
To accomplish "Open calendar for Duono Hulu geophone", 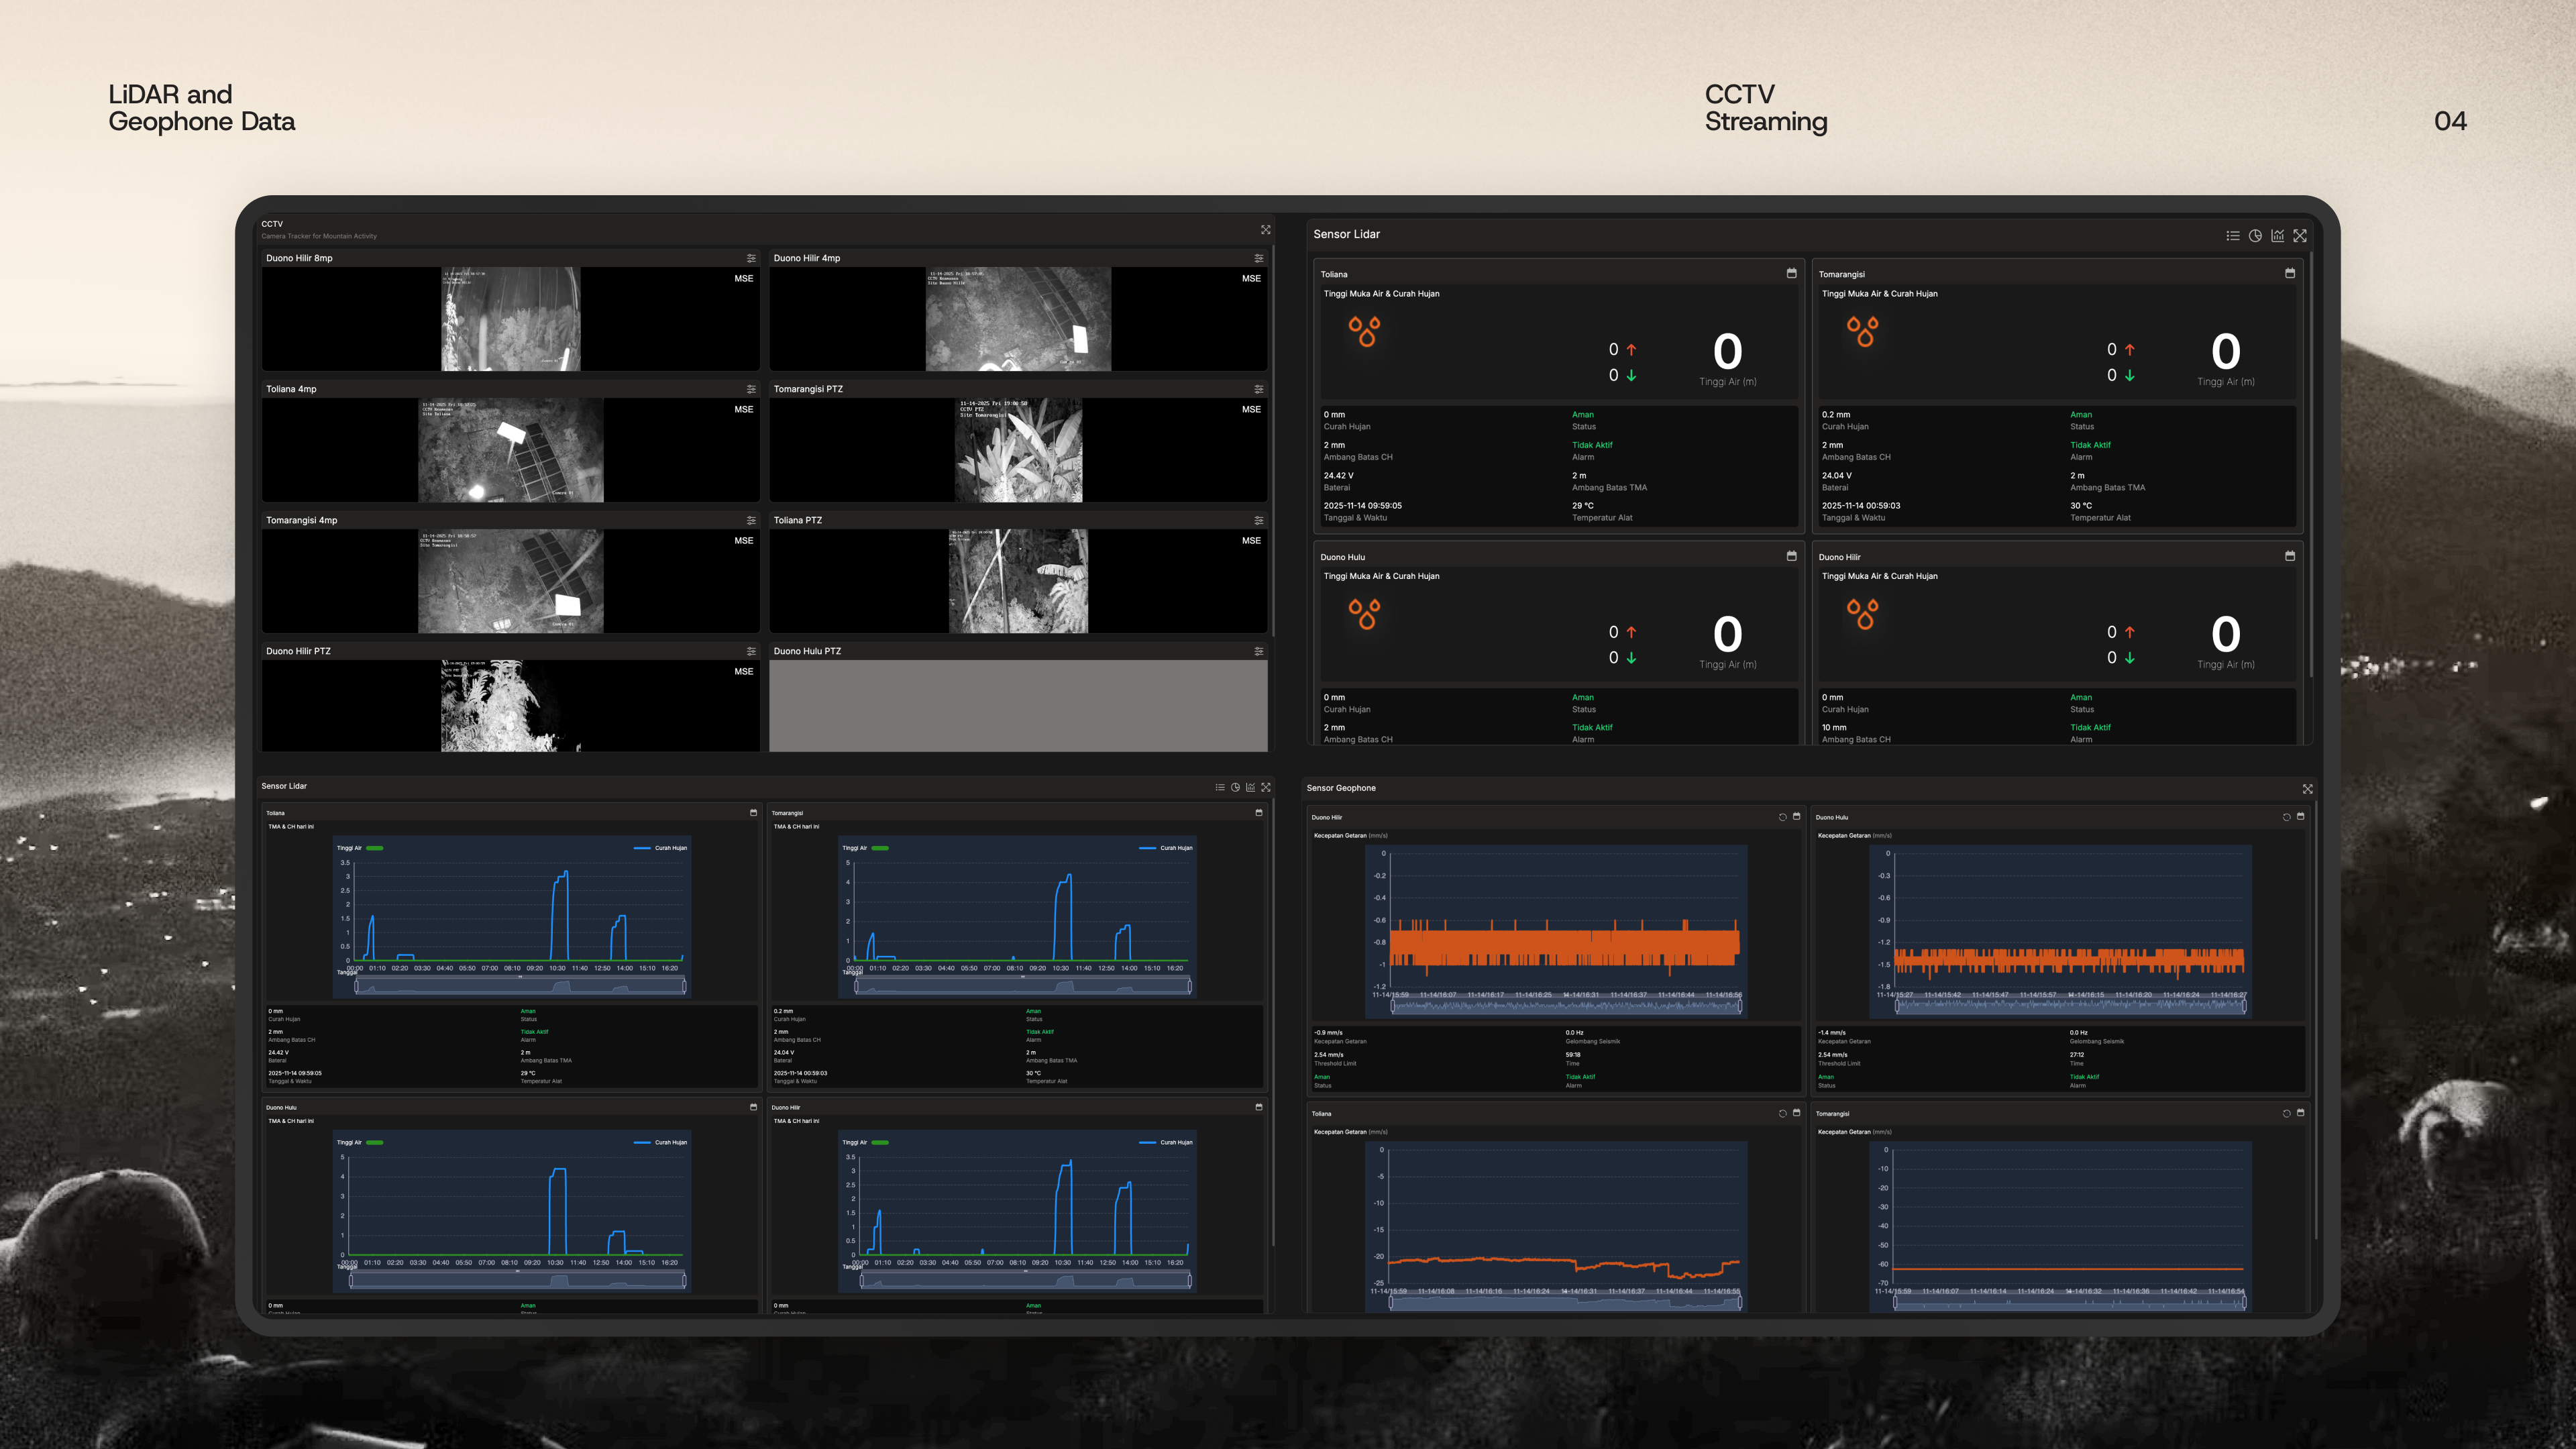I will [2300, 817].
